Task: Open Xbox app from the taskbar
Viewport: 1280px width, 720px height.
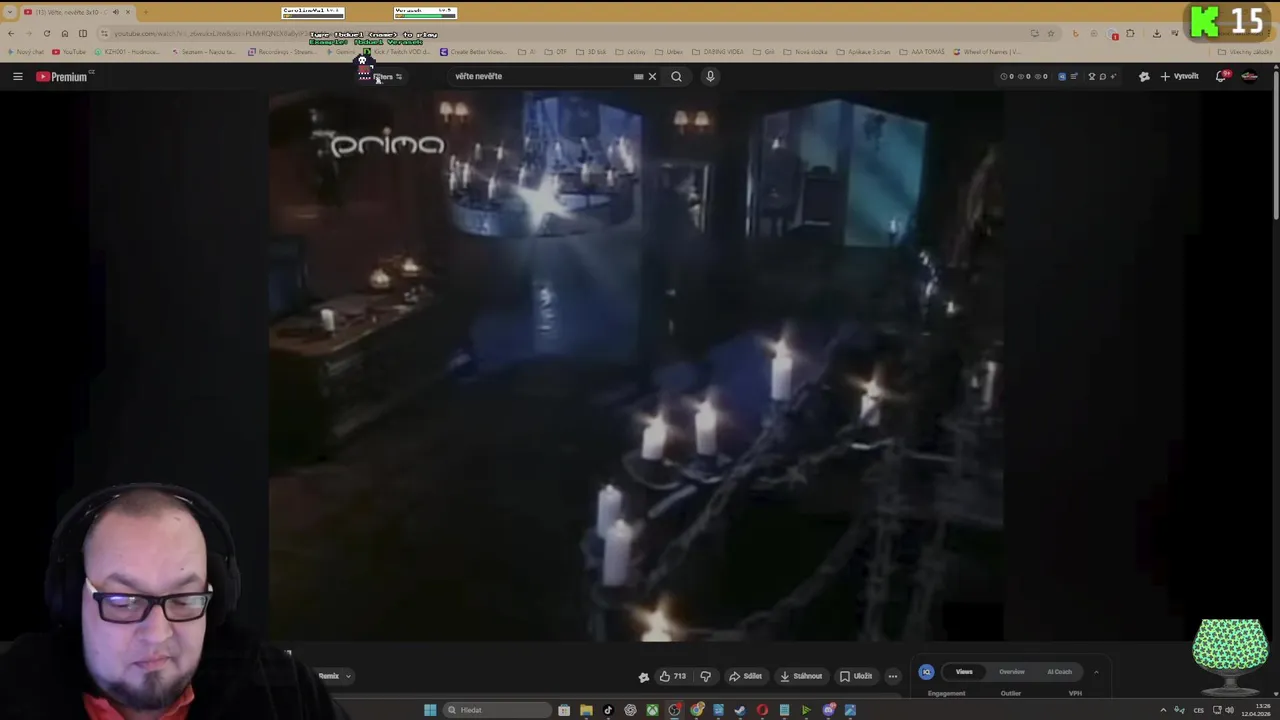Action: pos(652,710)
